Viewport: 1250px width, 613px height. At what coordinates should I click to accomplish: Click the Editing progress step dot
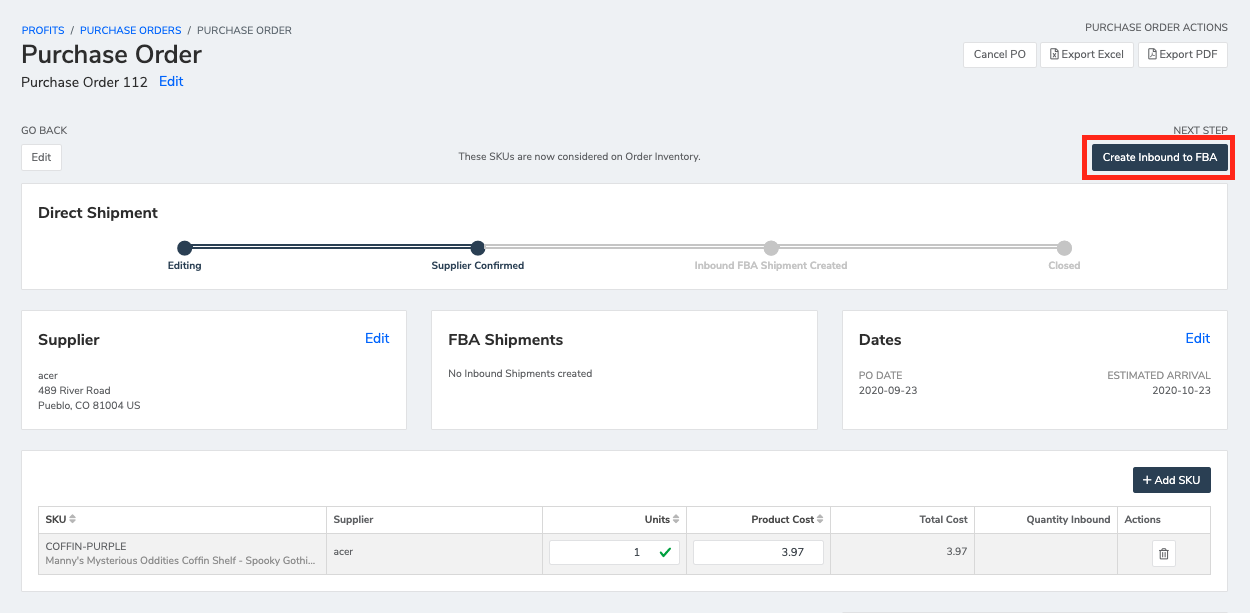click(x=184, y=248)
